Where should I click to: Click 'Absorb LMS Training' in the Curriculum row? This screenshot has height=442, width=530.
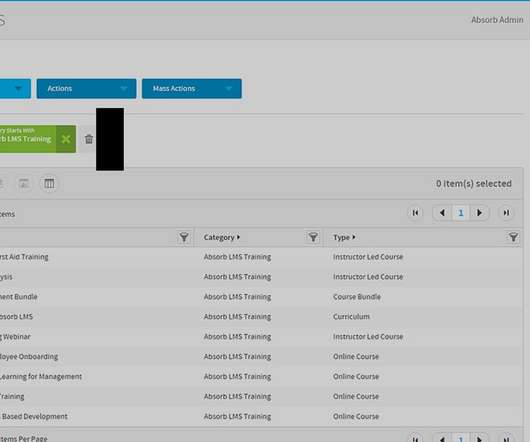click(x=237, y=317)
